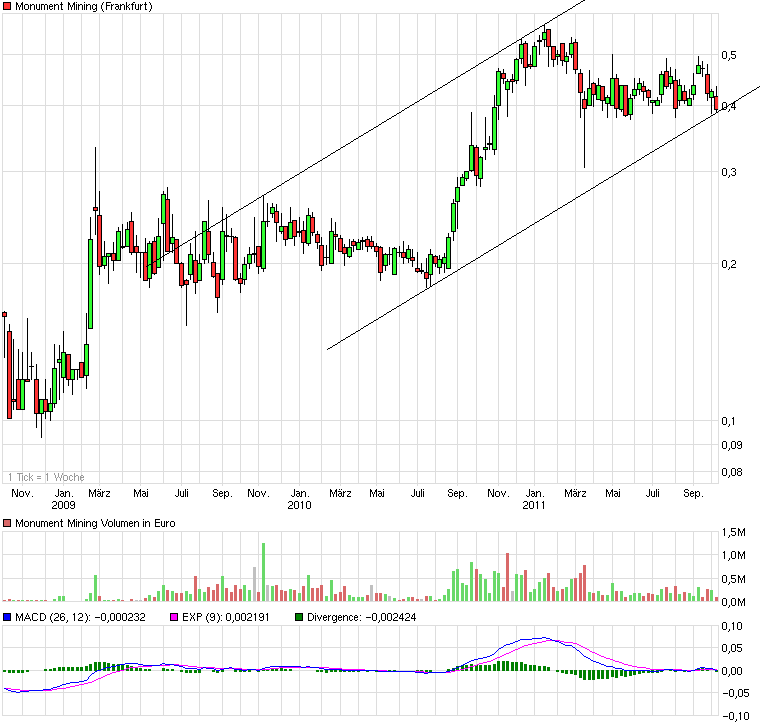Click the 'Jan. 2010' date label
760x724 pixels.
click(299, 499)
